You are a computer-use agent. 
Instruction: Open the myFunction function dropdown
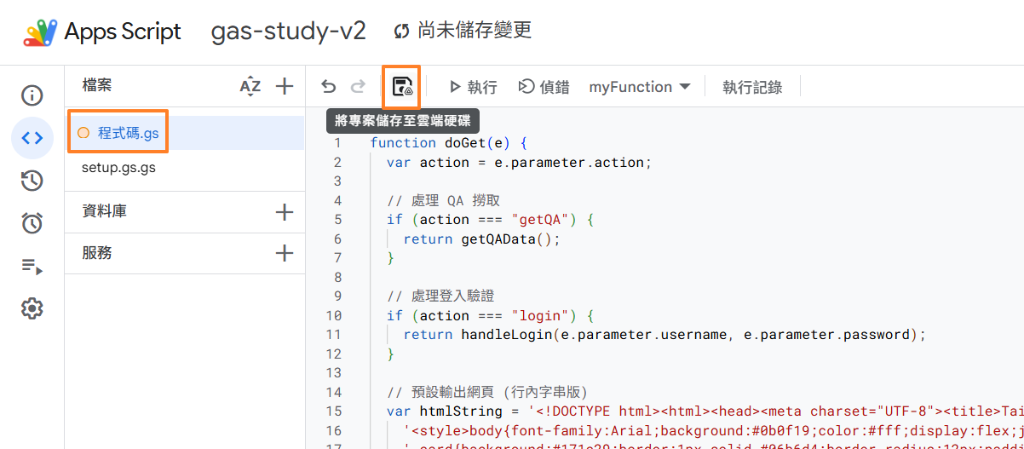[639, 87]
